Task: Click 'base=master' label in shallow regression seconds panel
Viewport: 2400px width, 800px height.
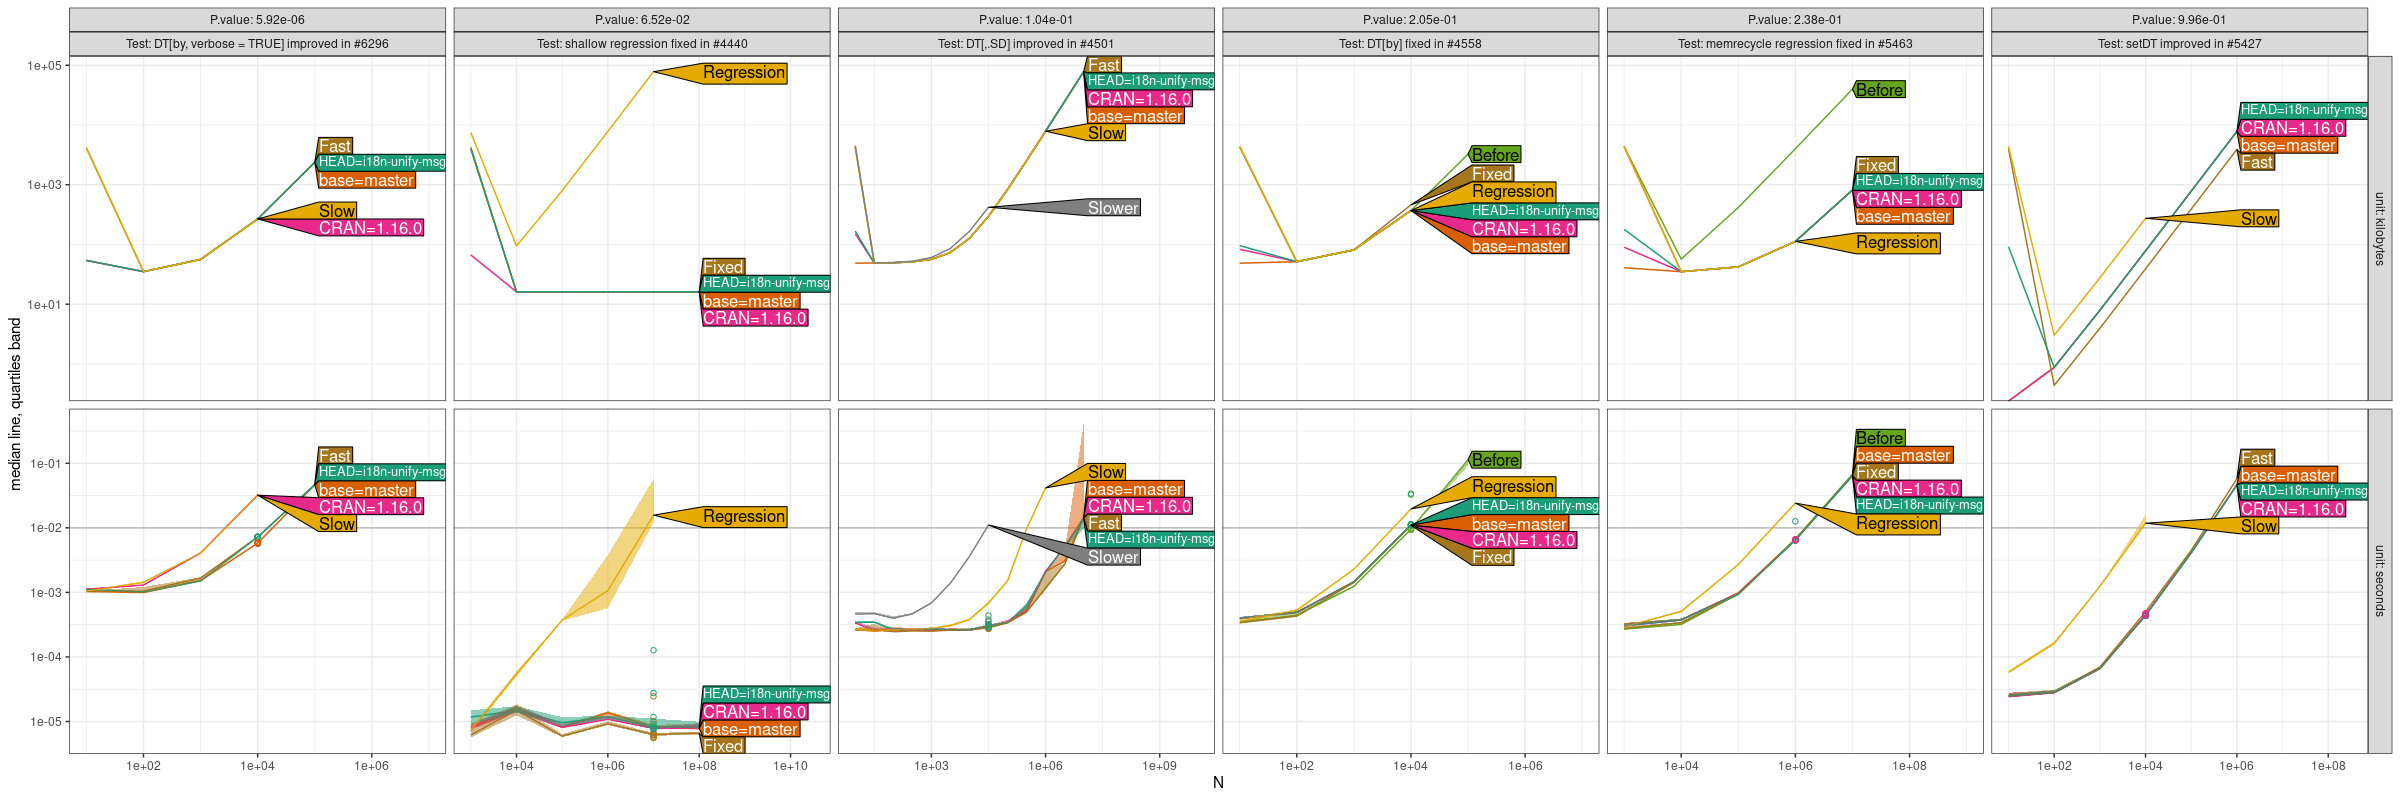Action: pyautogui.click(x=750, y=730)
